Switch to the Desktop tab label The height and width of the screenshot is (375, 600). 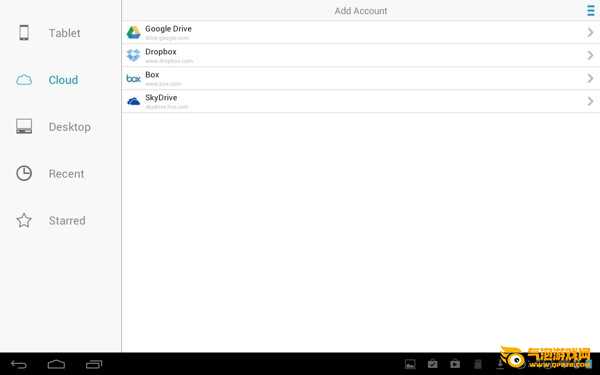[x=70, y=127]
